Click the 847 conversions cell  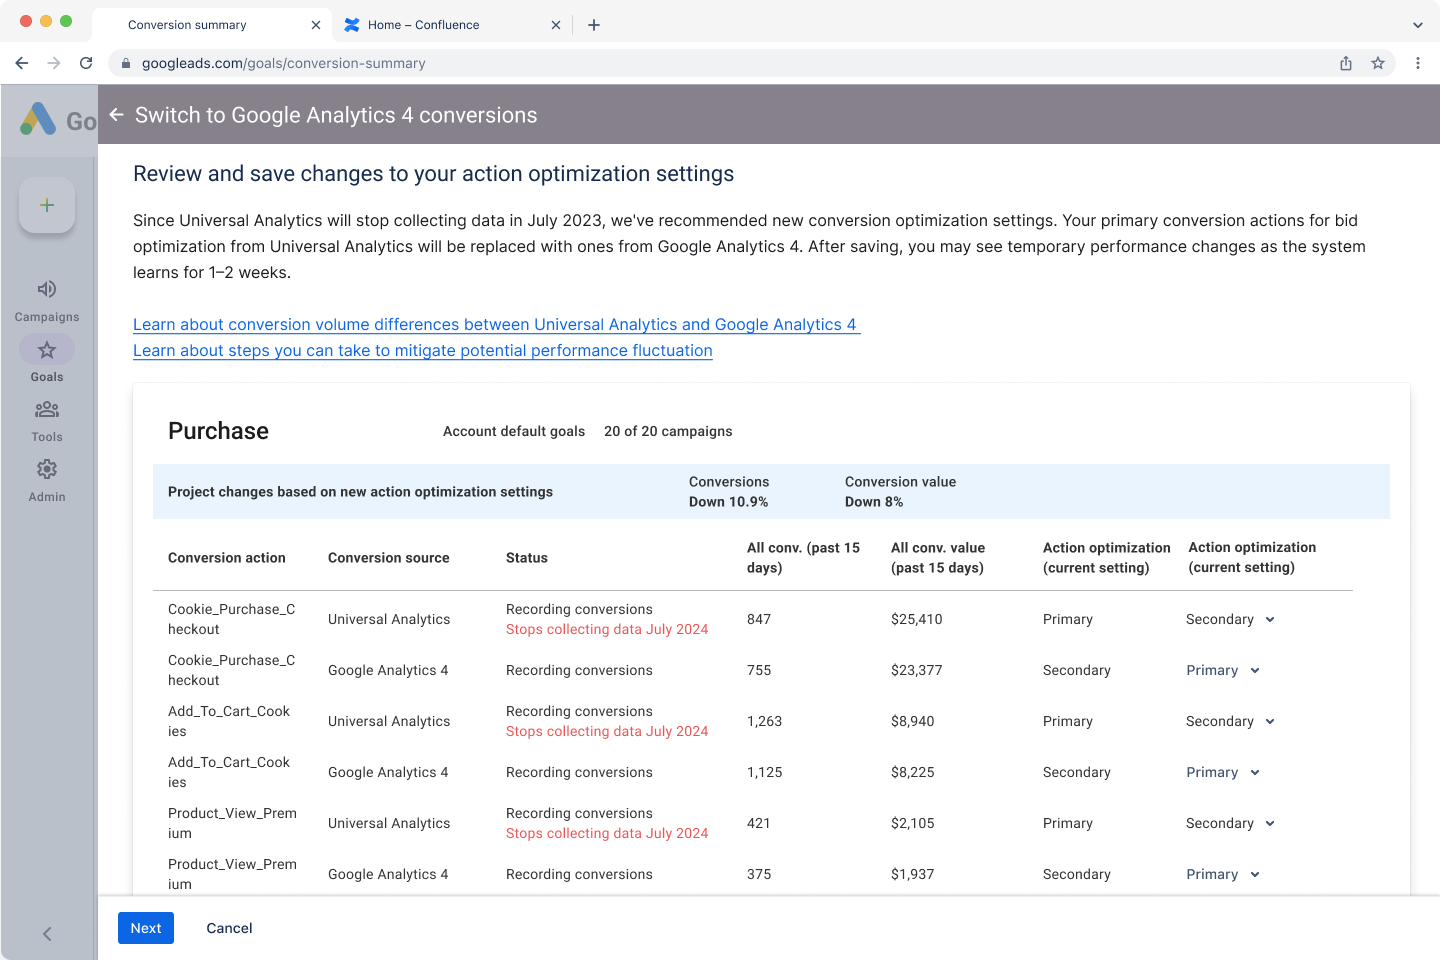(x=759, y=619)
